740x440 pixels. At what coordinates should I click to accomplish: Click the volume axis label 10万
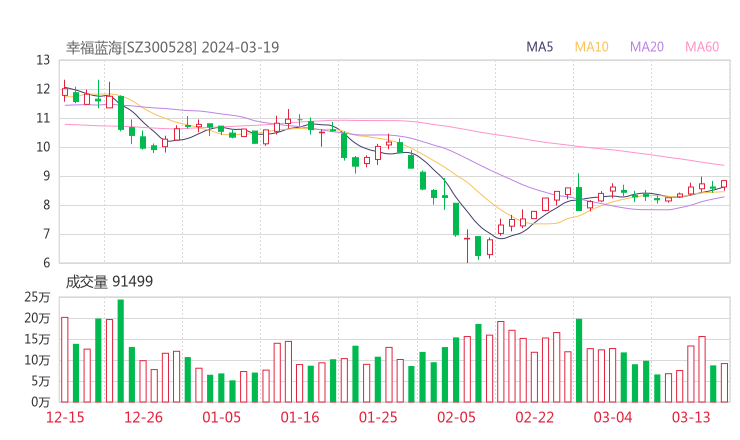click(37, 360)
